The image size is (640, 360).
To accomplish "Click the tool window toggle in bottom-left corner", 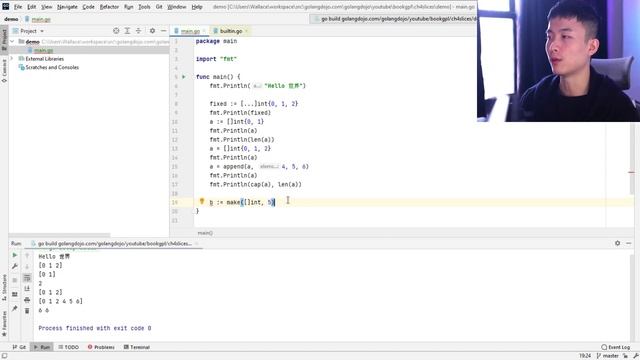I will pyautogui.click(x=4, y=356).
